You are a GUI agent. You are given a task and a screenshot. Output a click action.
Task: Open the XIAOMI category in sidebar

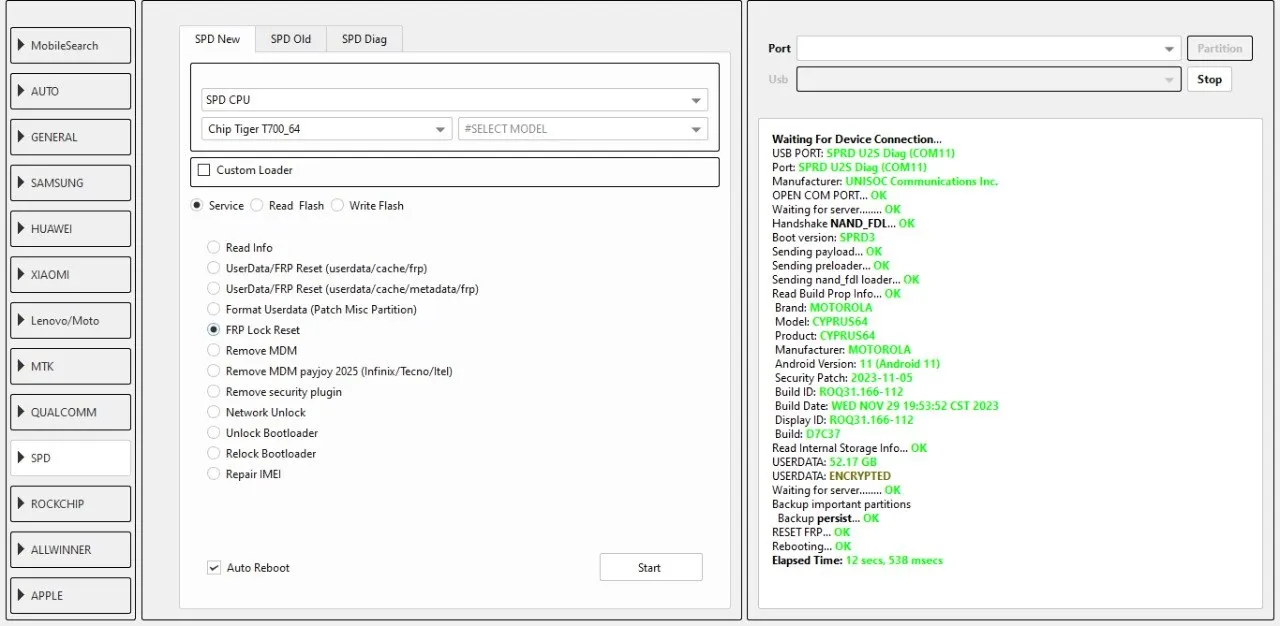click(x=70, y=274)
